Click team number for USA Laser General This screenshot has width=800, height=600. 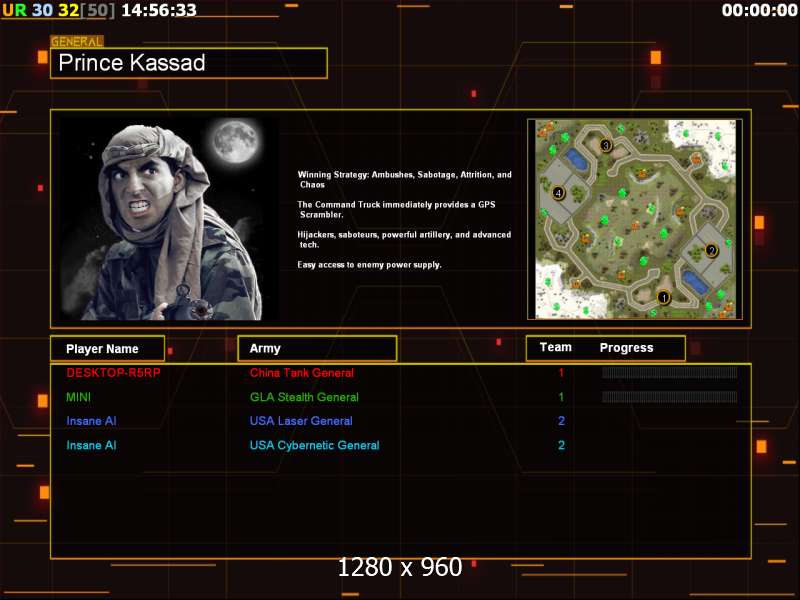[561, 421]
